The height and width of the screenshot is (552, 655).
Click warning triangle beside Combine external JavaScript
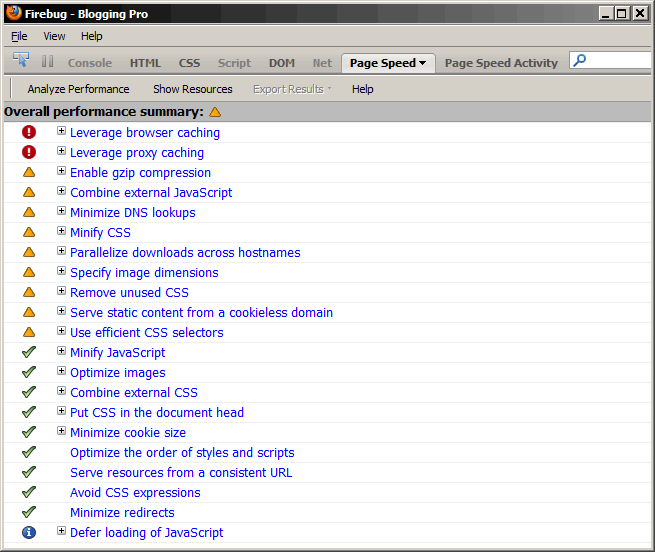coord(29,192)
